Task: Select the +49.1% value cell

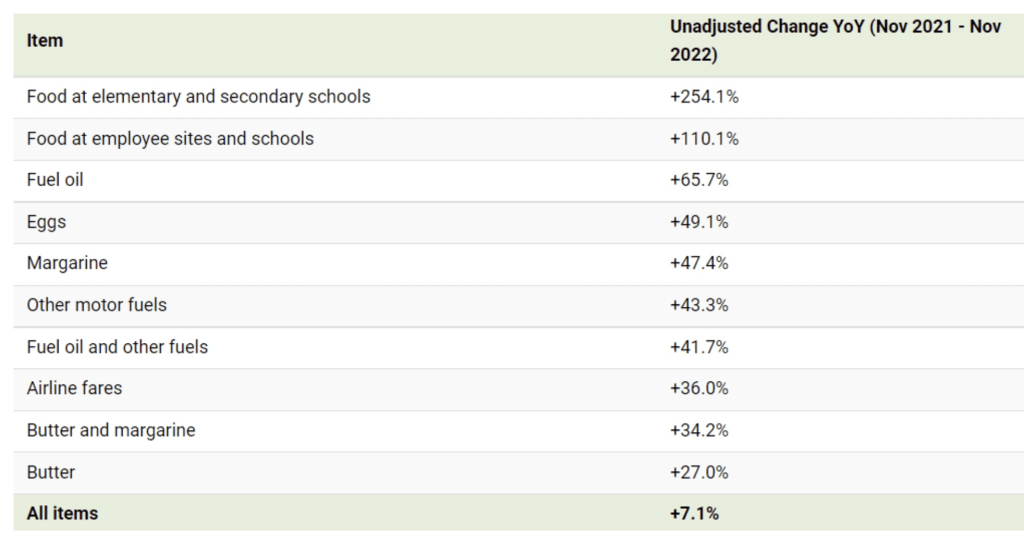Action: [699, 222]
